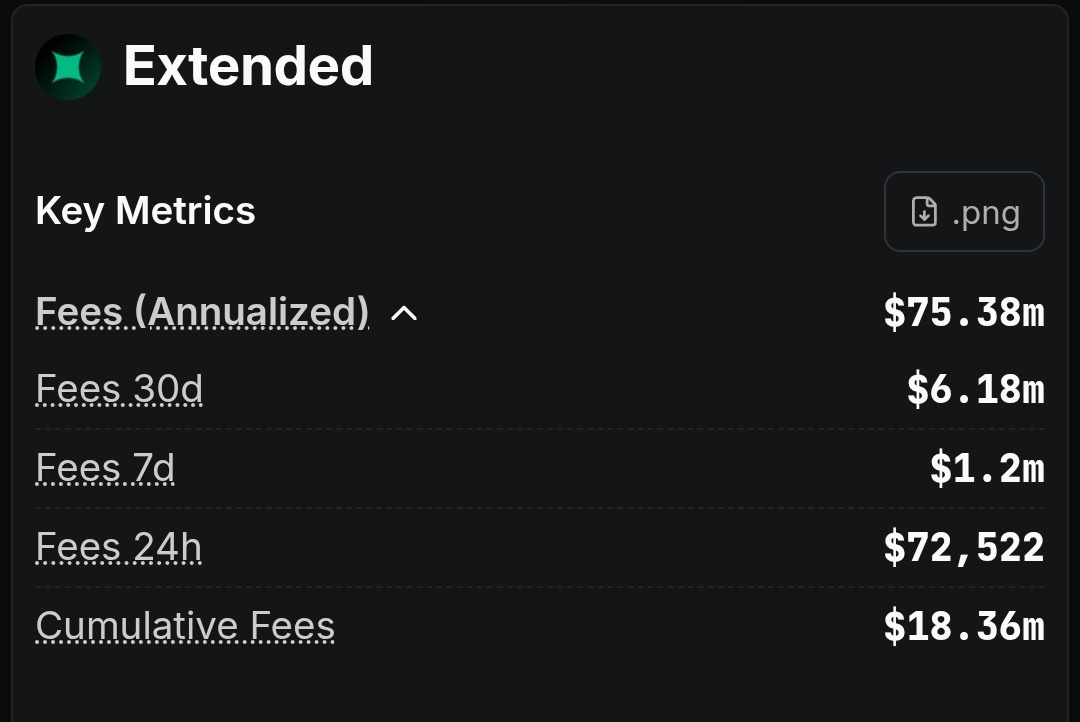Click the dashed divider below Fees 30d
Viewport: 1080px width, 722px height.
[540, 429]
